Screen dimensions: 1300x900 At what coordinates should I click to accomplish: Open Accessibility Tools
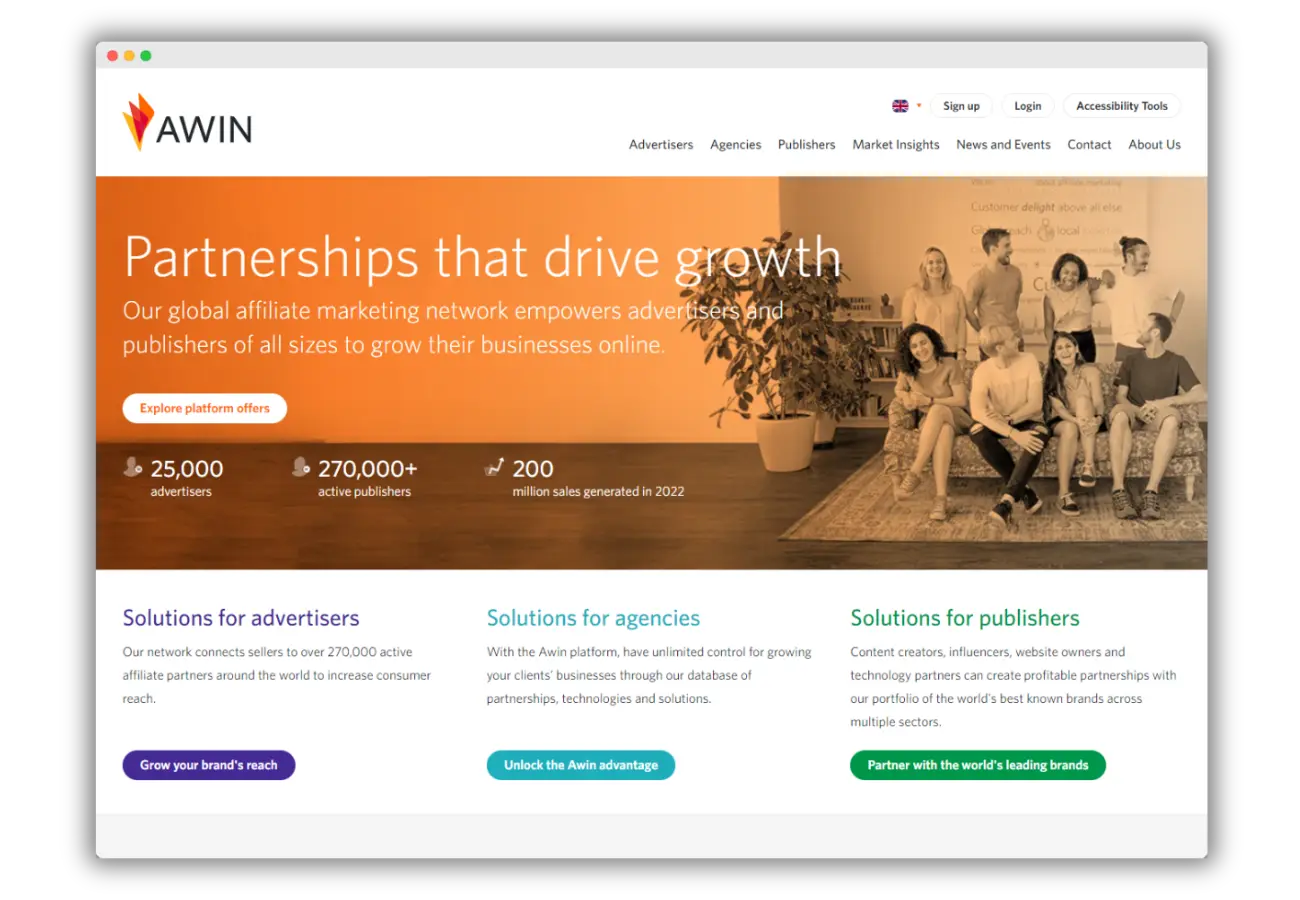click(x=1122, y=106)
